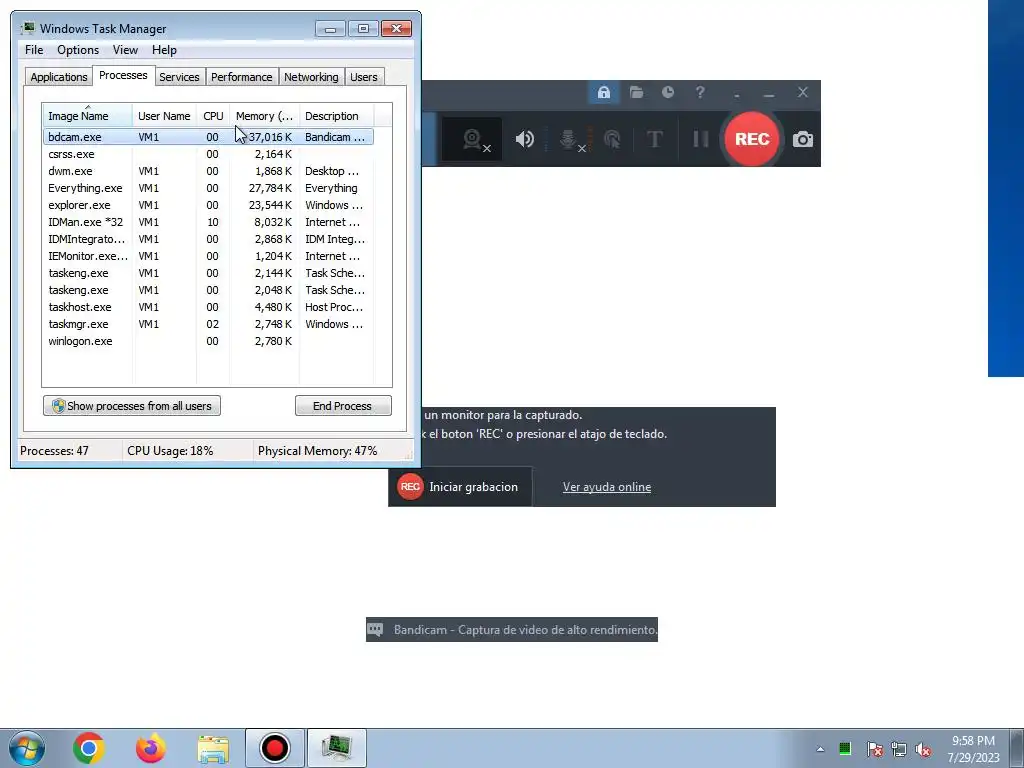Switch to Task Manager taskbar button
The width and height of the screenshot is (1024, 768).
(337, 748)
